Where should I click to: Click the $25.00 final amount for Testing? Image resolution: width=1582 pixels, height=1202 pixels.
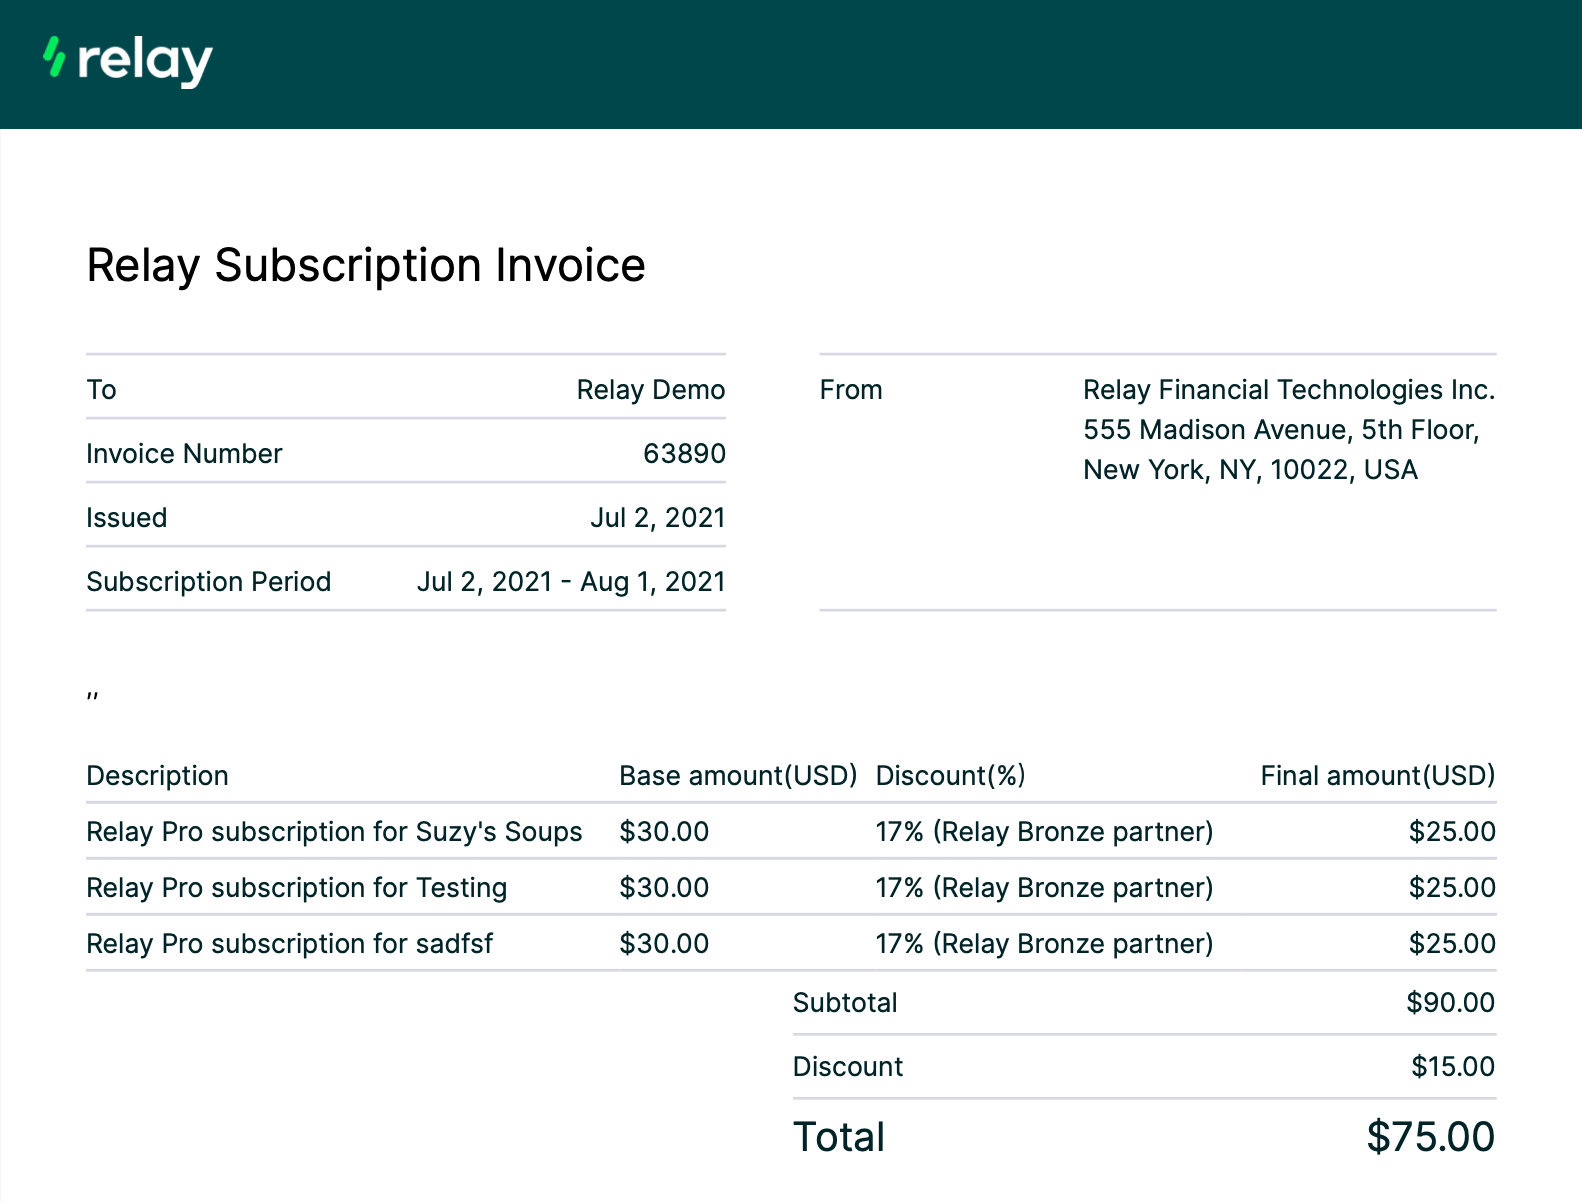coord(1452,888)
